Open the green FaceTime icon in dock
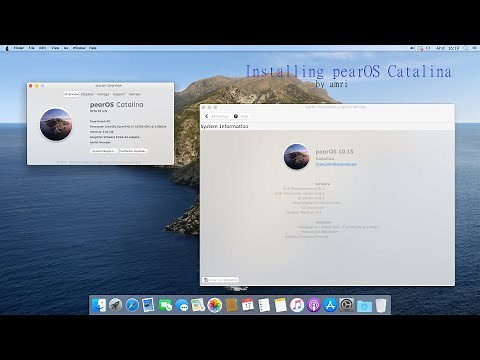The width and height of the screenshot is (480, 360). click(165, 305)
